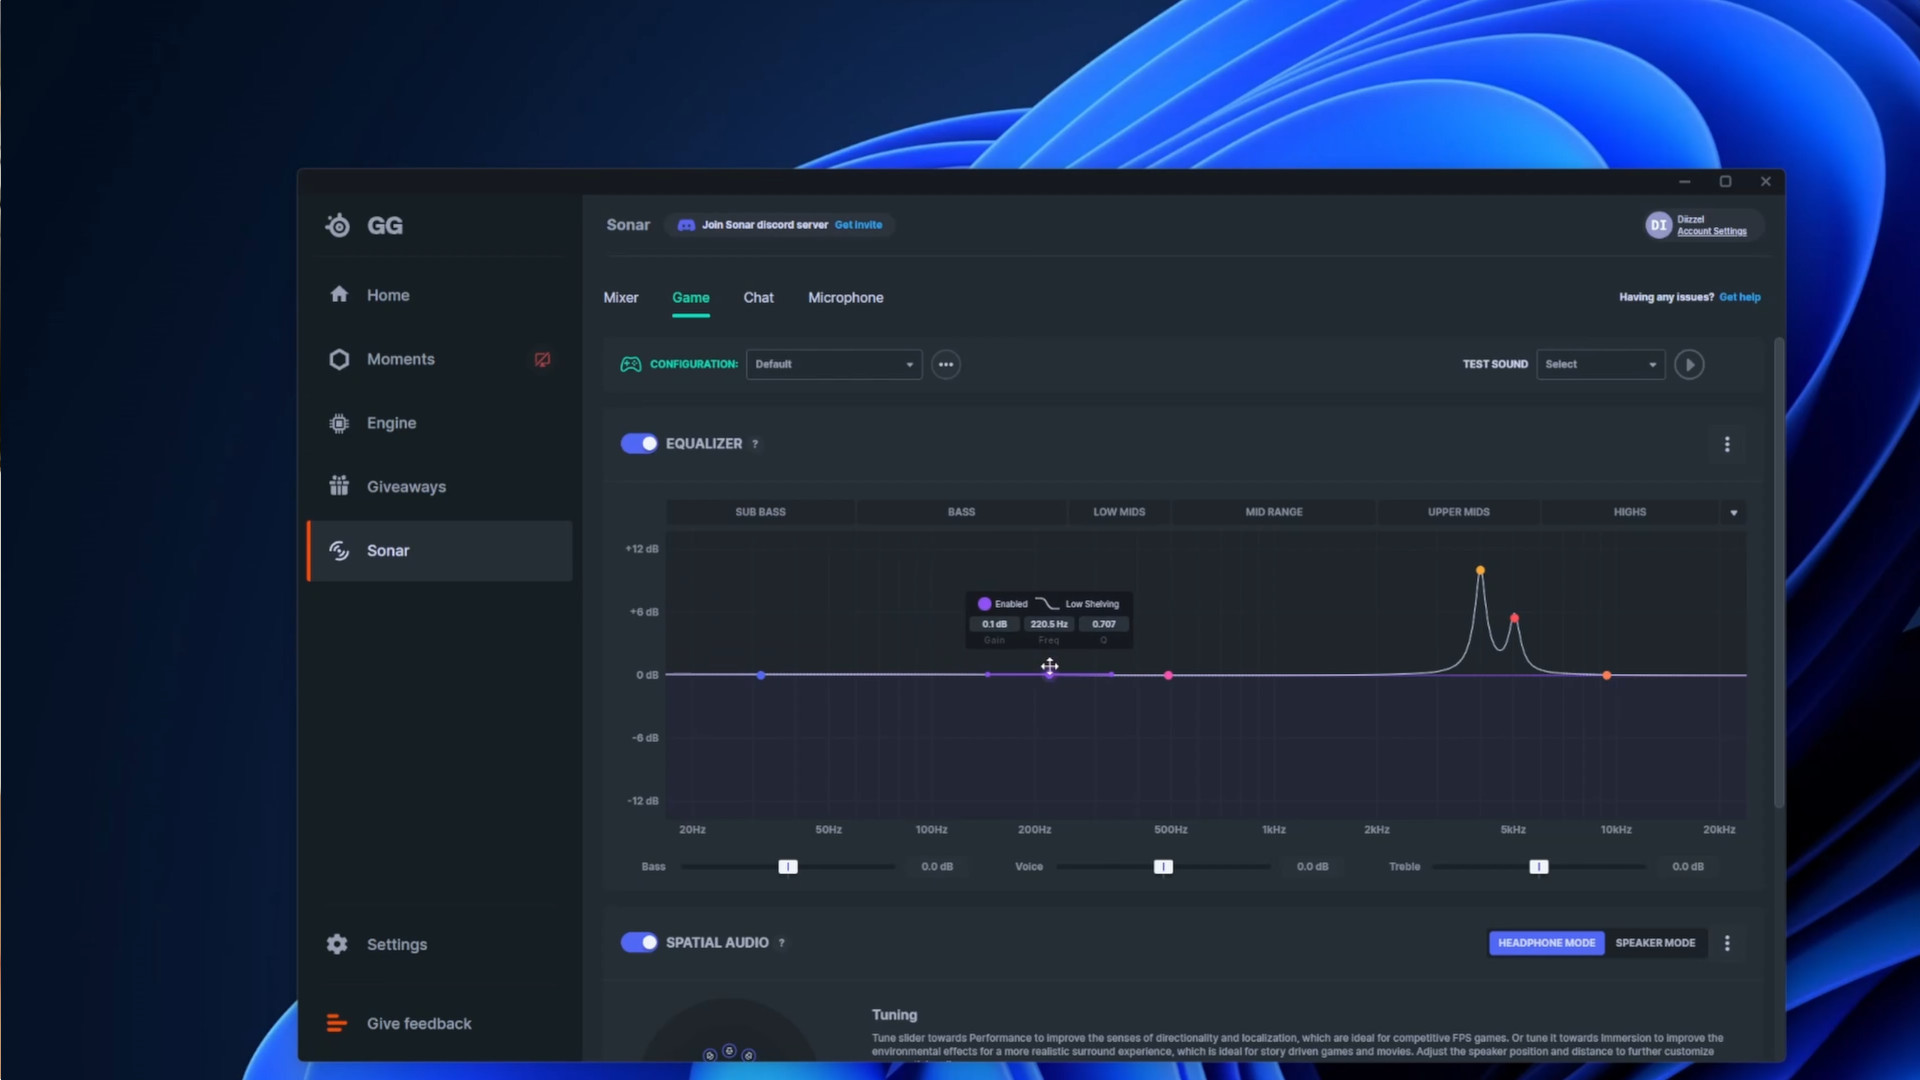Image resolution: width=1920 pixels, height=1080 pixels.
Task: Click the LOW MIDS band header
Action: (1119, 512)
